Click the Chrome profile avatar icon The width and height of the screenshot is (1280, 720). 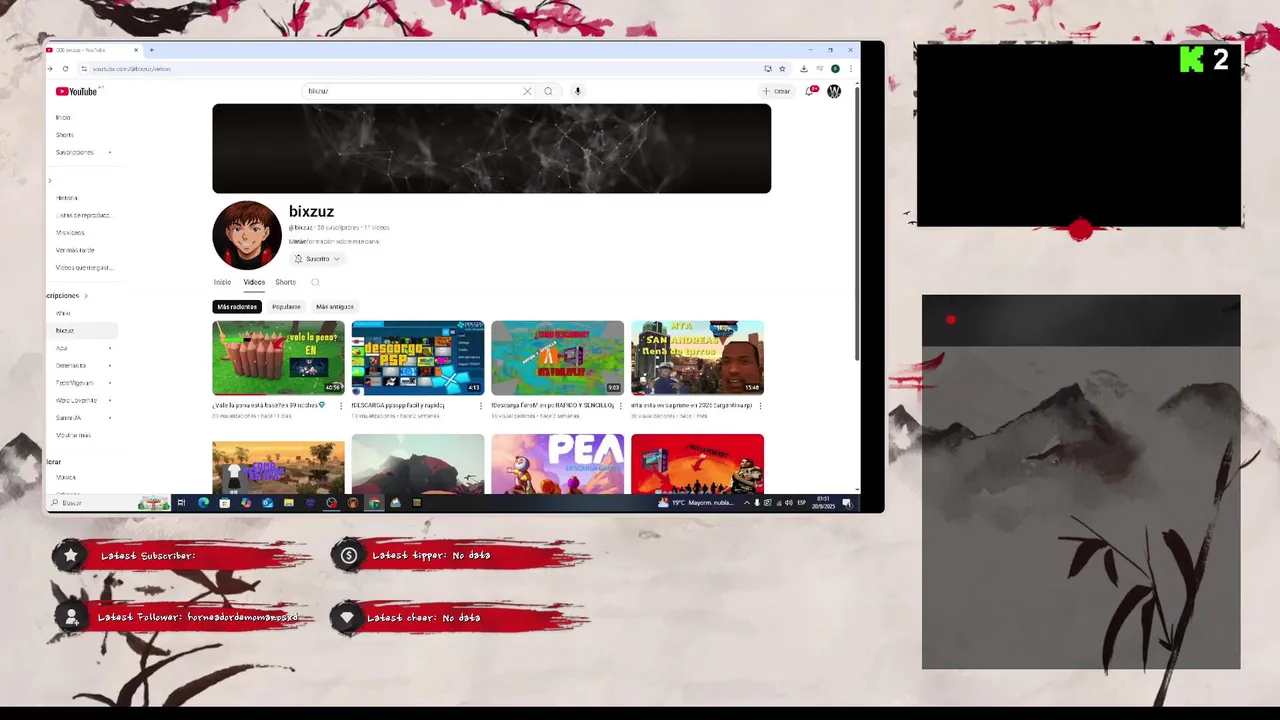pos(835,69)
